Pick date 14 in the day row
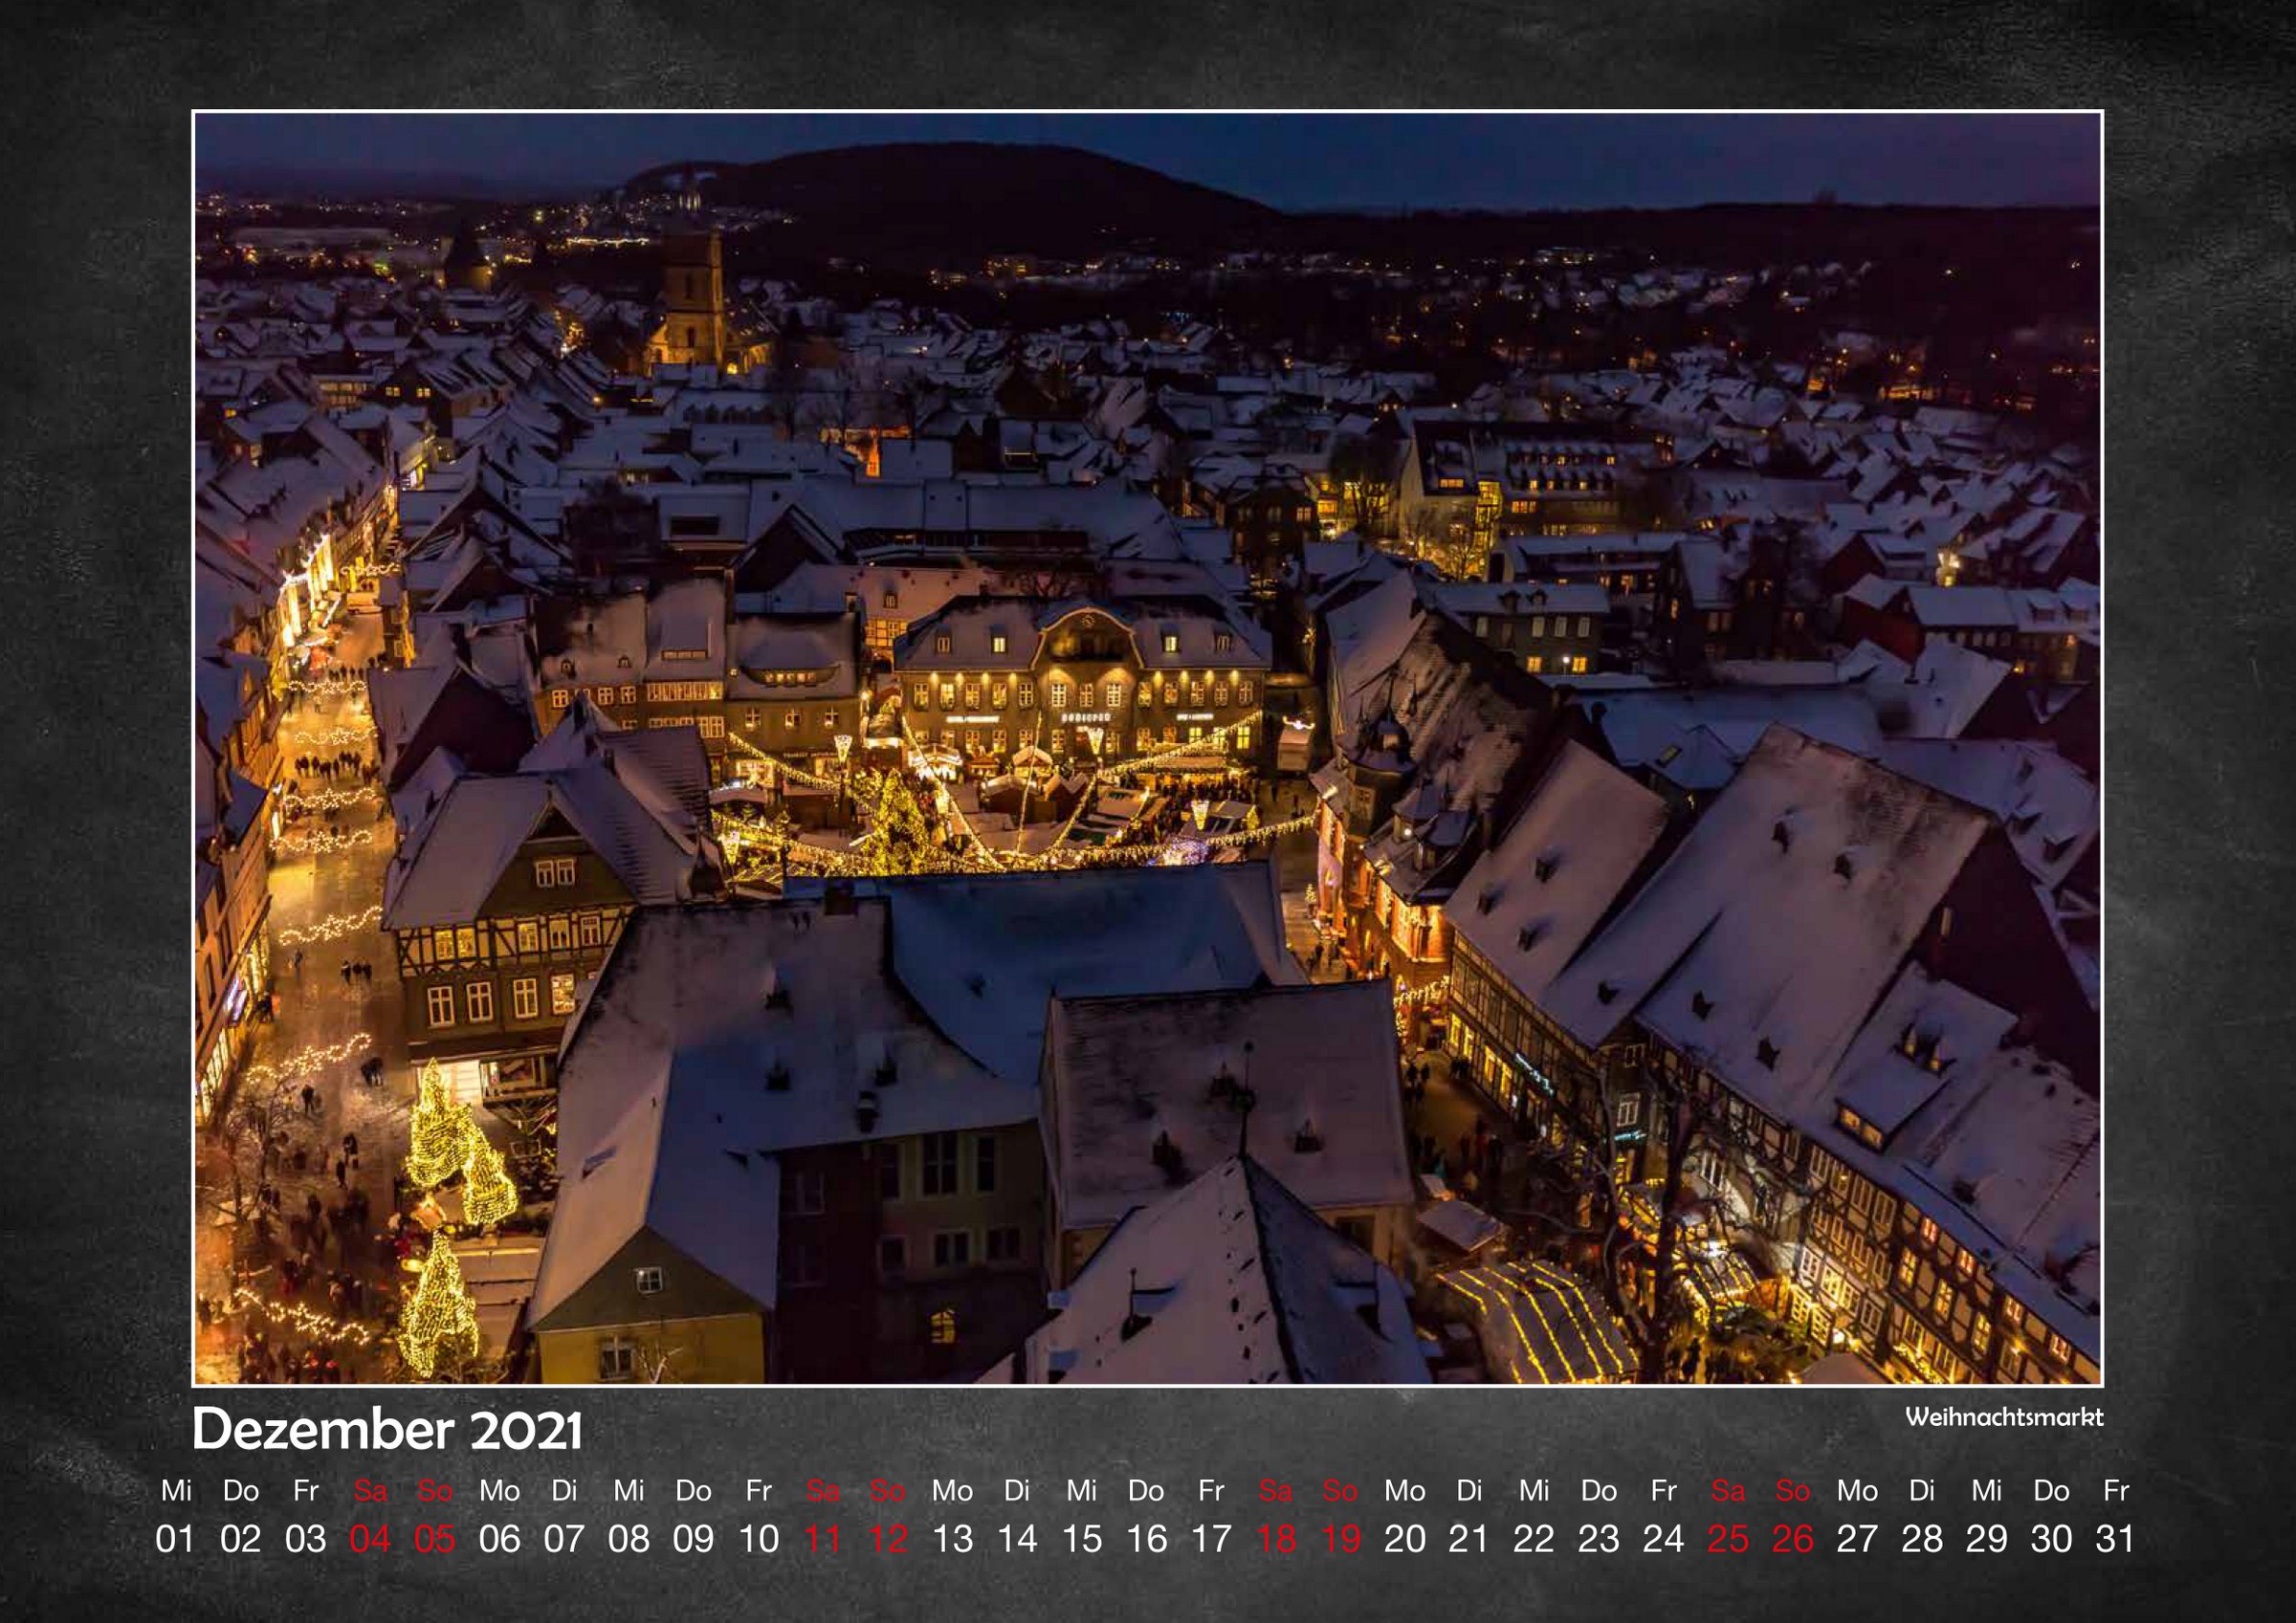 pyautogui.click(x=1017, y=1538)
